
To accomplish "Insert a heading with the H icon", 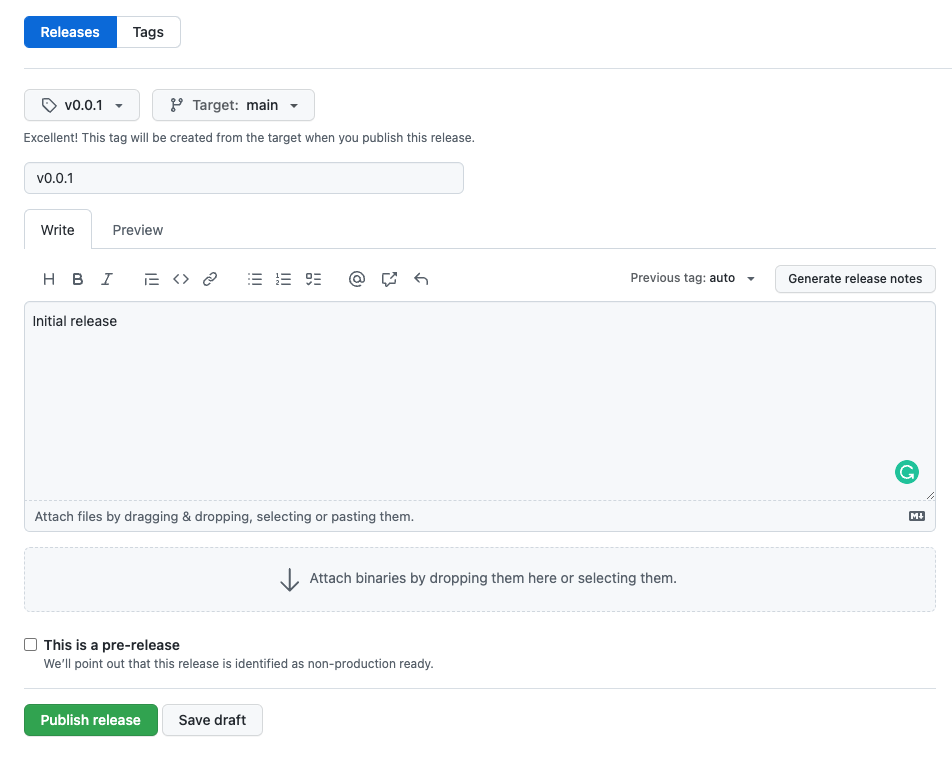I will (49, 279).
